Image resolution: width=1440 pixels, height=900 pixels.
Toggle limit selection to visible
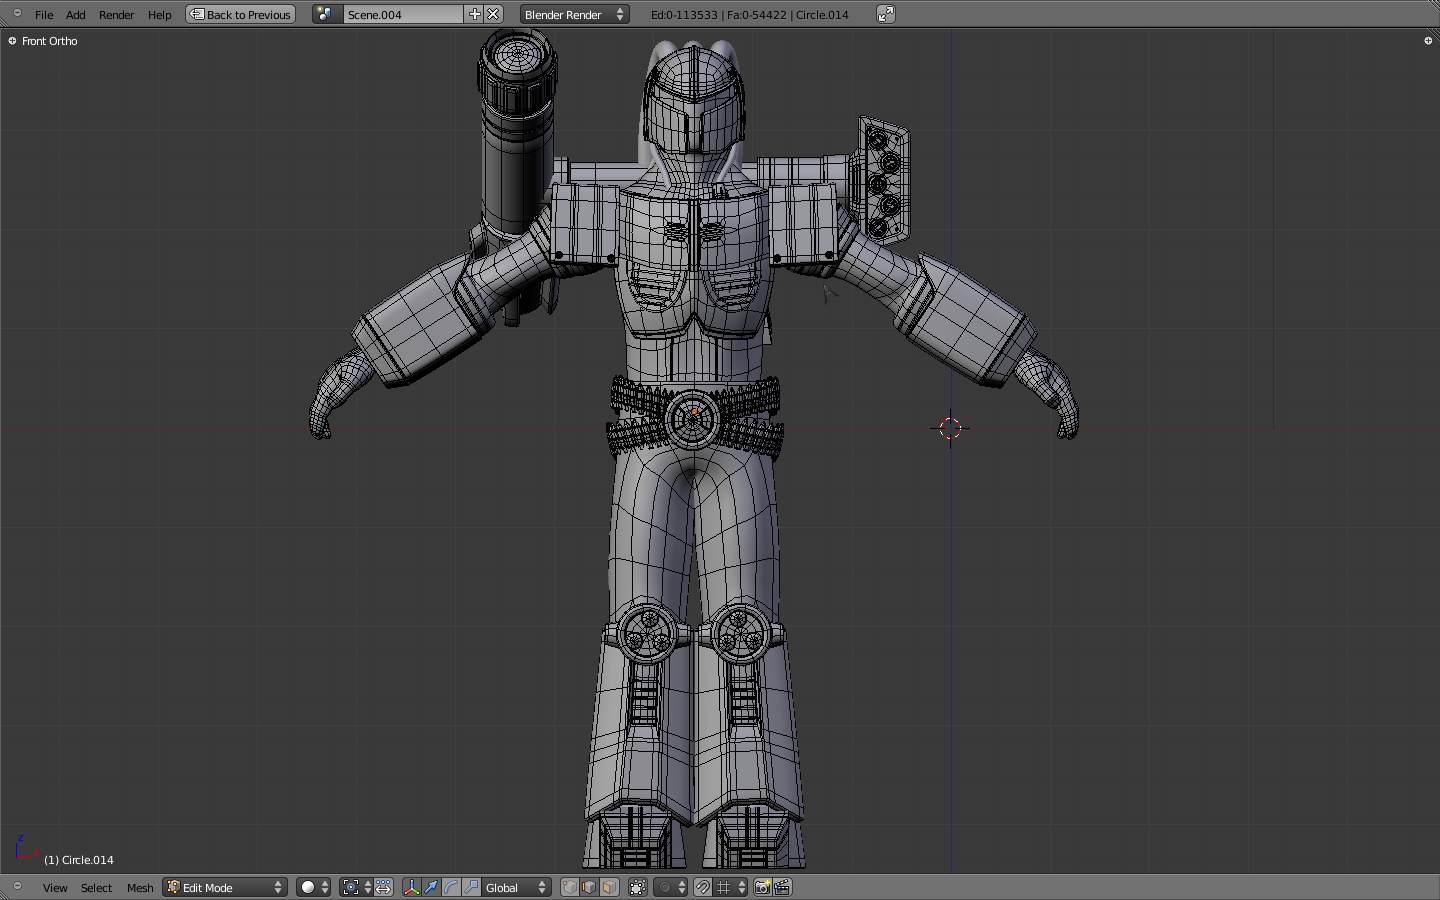(638, 888)
